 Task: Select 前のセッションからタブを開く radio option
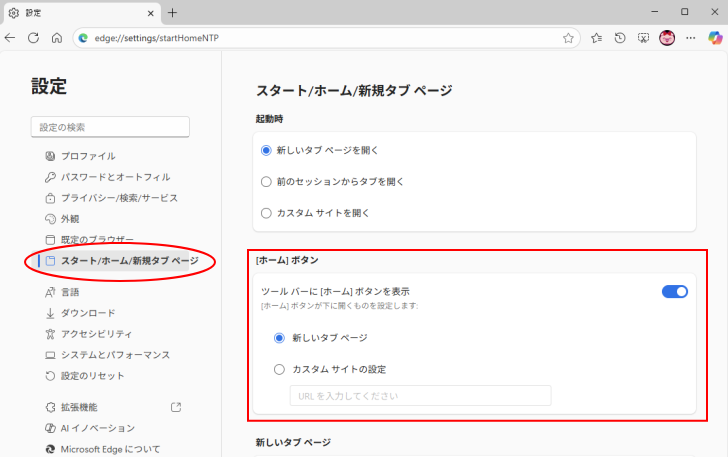click(x=266, y=182)
